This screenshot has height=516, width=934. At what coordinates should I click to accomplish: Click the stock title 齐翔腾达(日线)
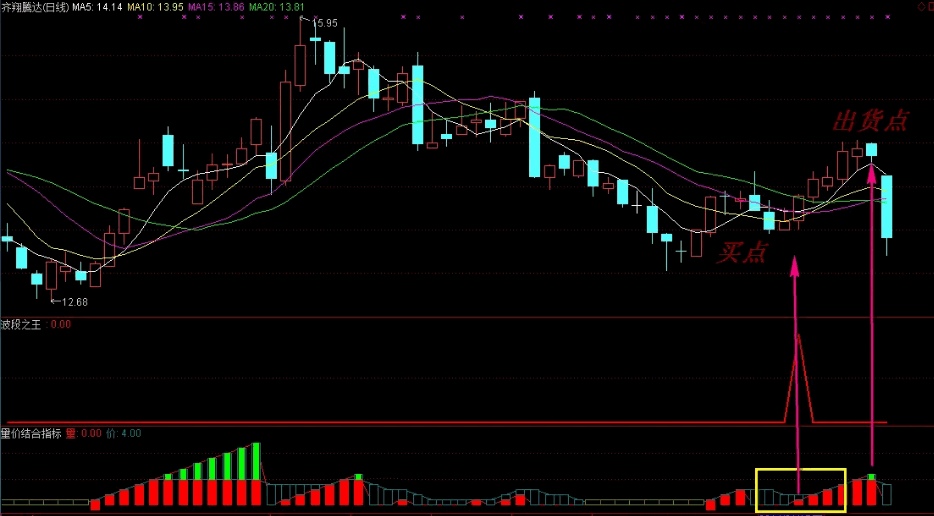(x=35, y=7)
